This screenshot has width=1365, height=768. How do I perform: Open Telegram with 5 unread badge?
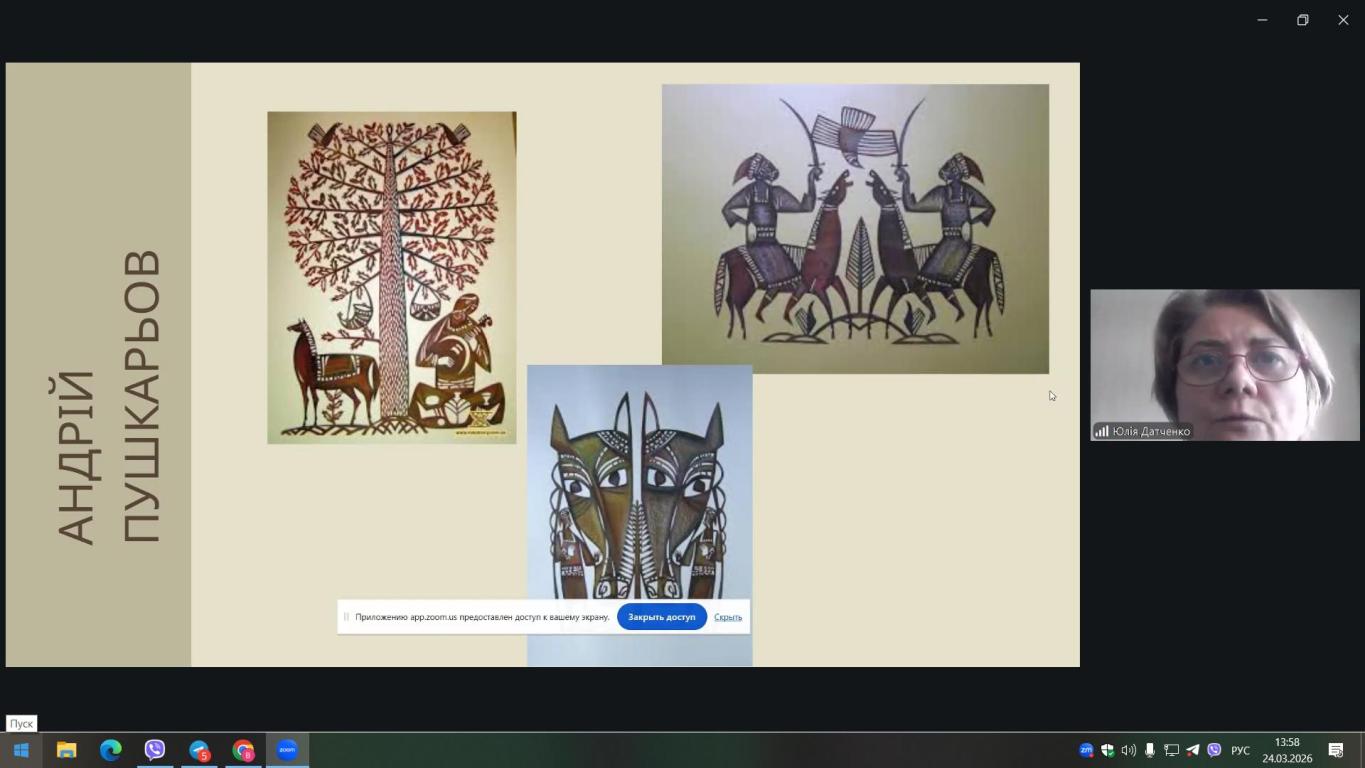pyautogui.click(x=199, y=750)
